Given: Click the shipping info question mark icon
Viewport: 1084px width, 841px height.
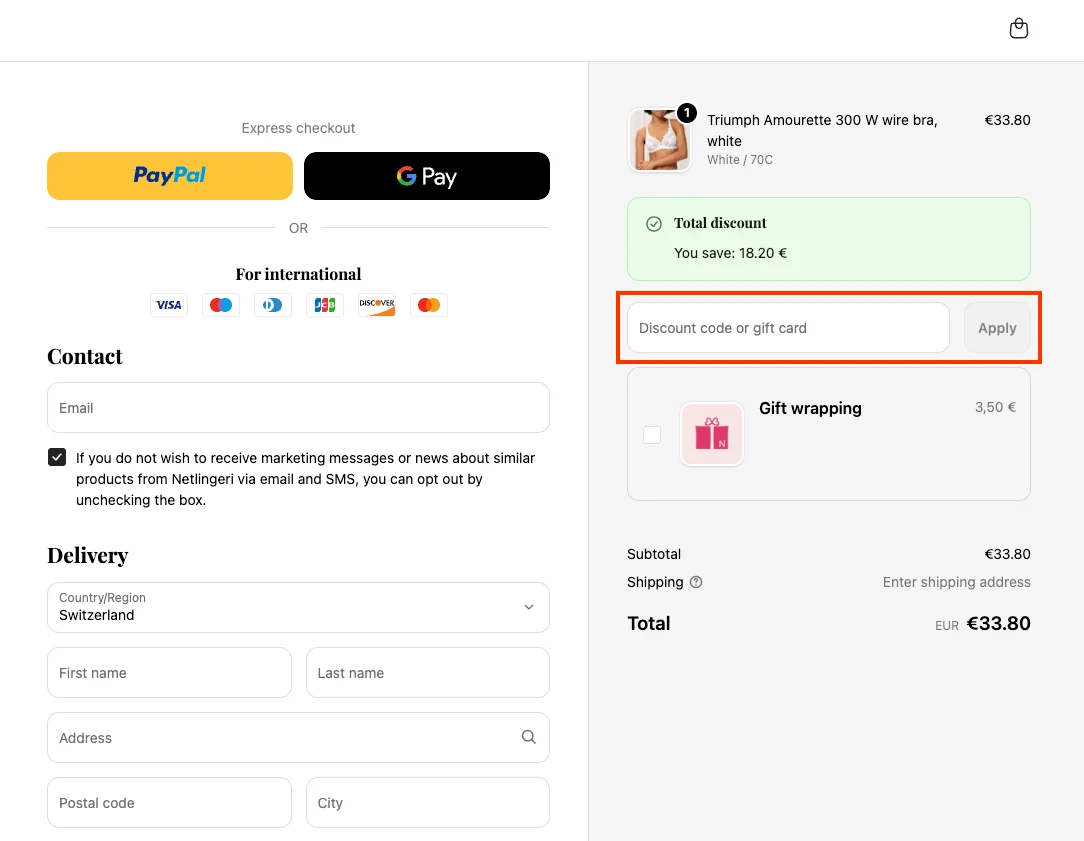Looking at the screenshot, I should (x=696, y=582).
